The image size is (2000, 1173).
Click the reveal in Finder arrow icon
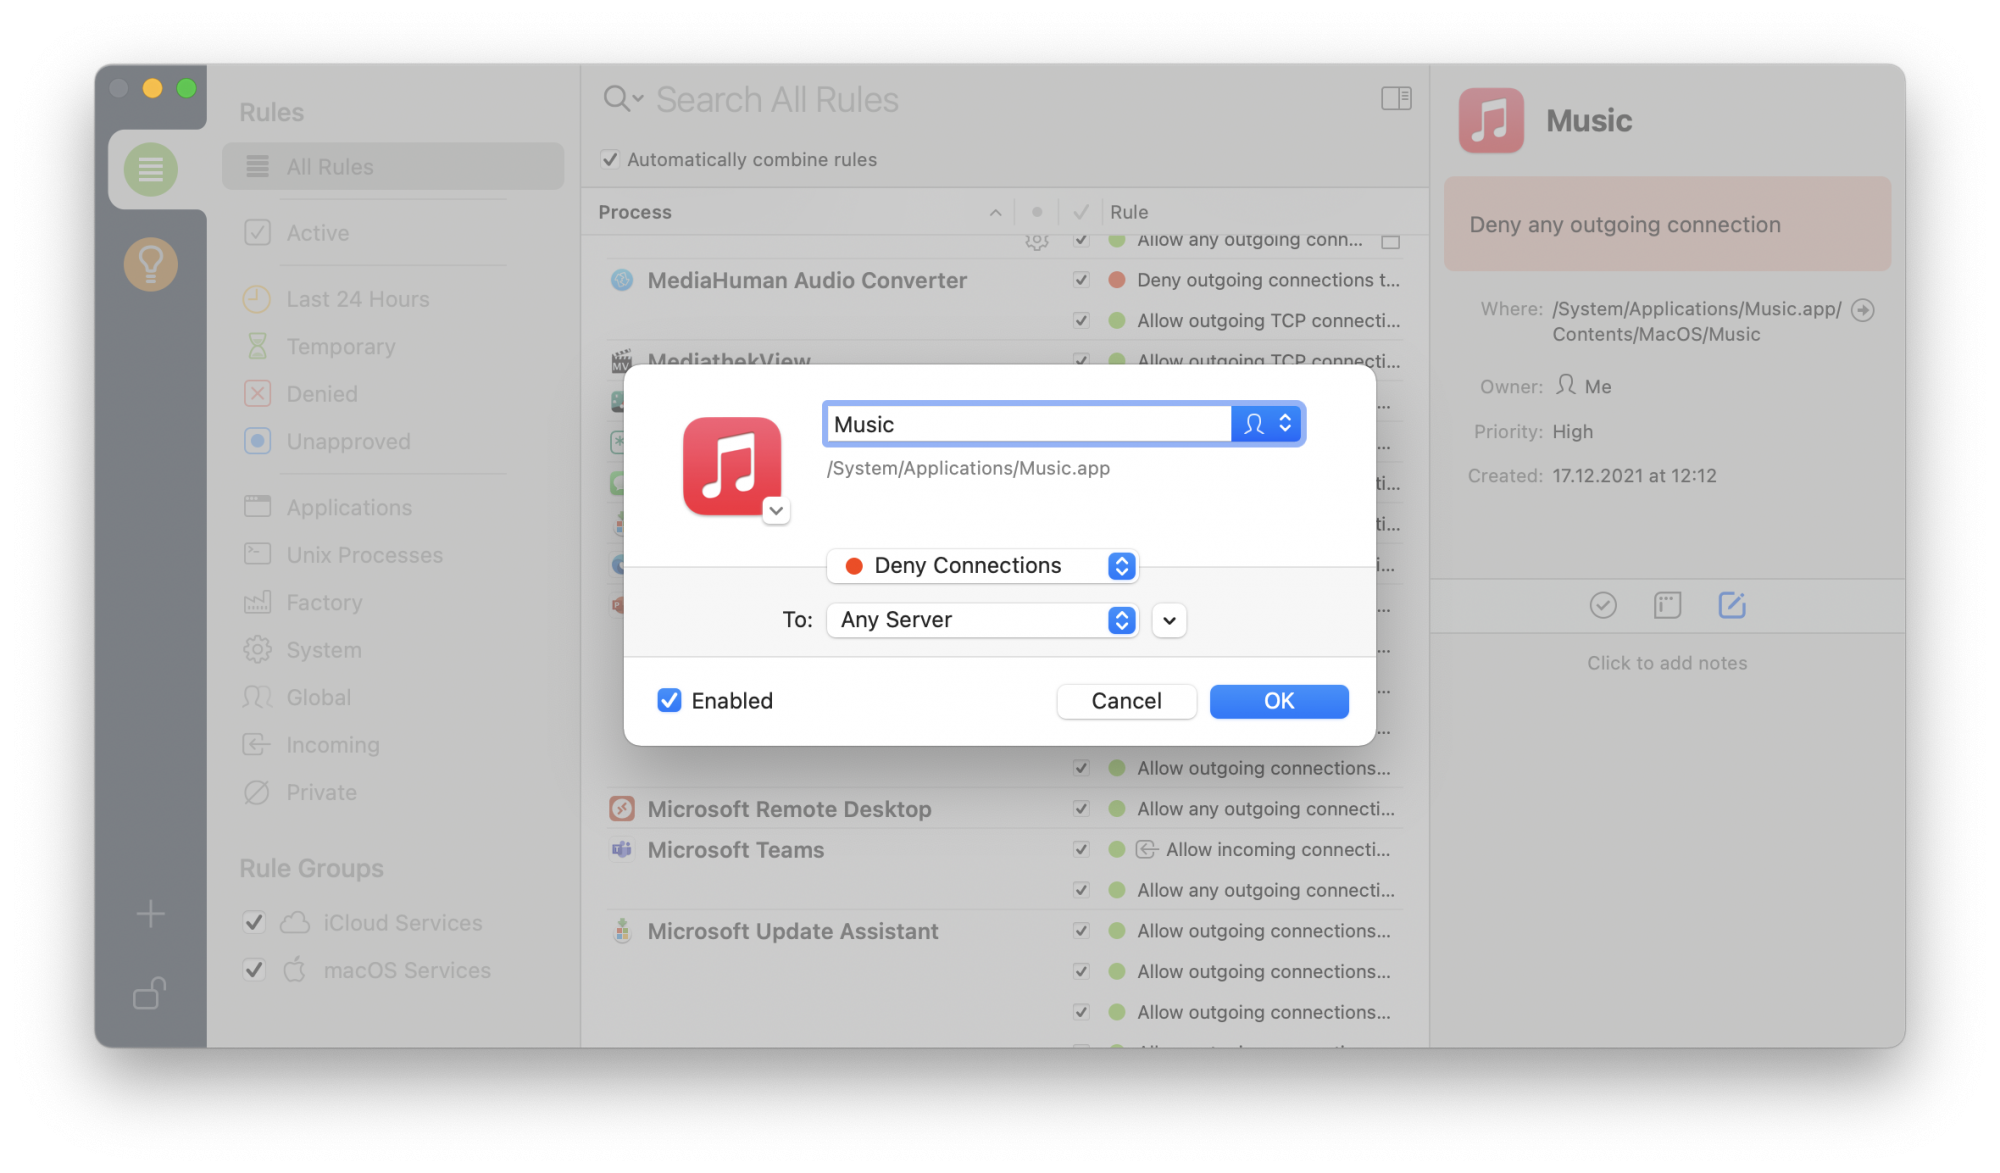[1862, 310]
